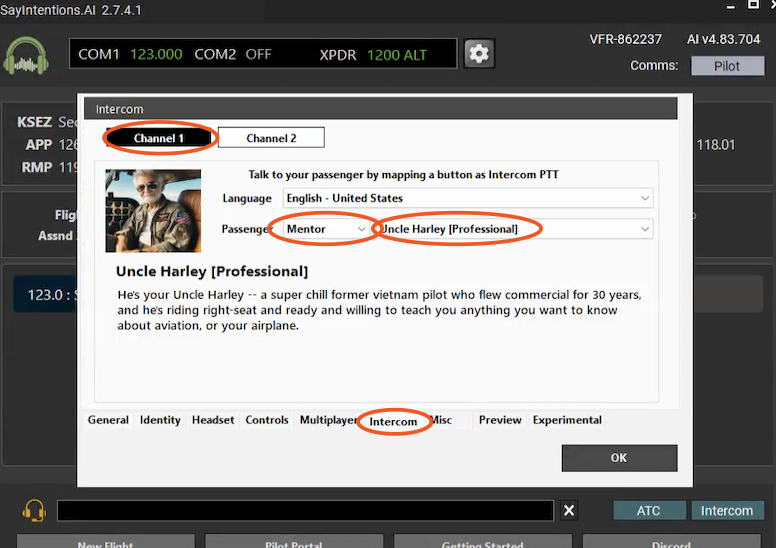Click the orange headset icon beside text box
Viewport: 776px width, 548px height.
(34, 510)
